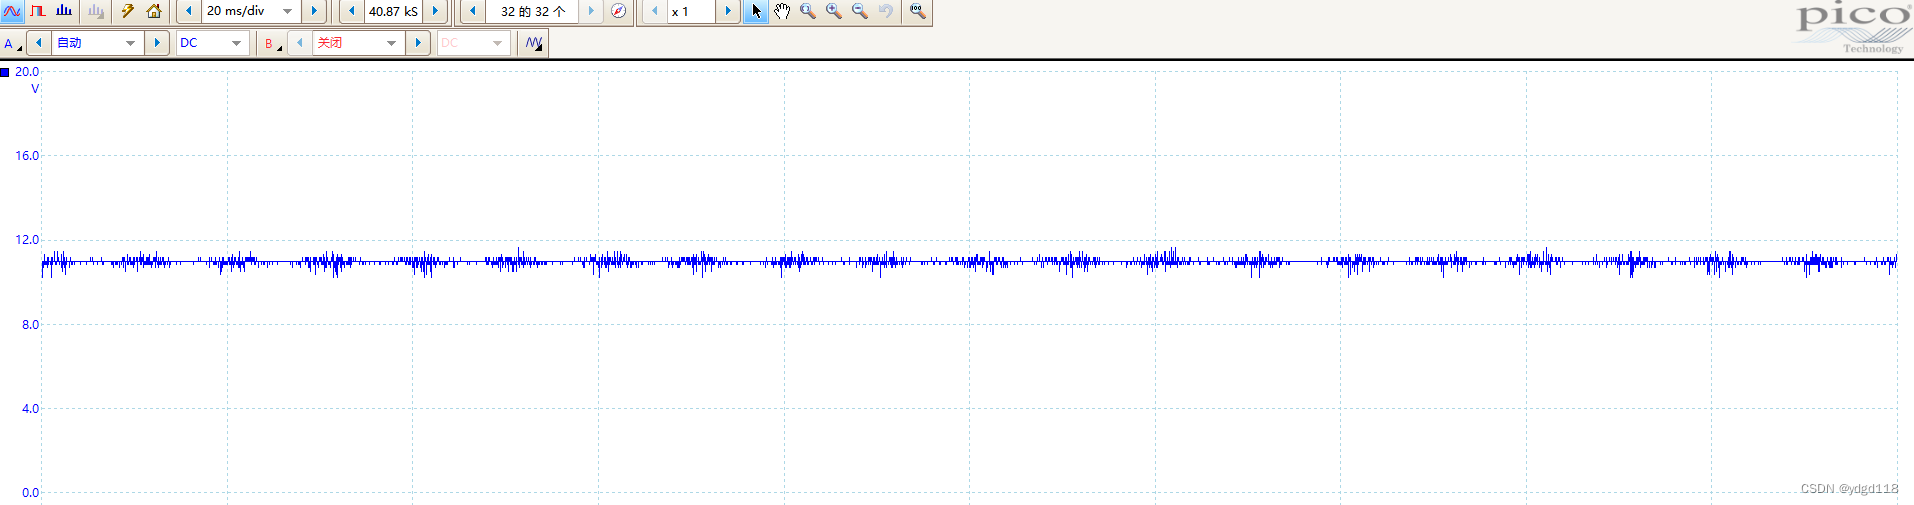Image resolution: width=1914 pixels, height=505 pixels.
Task: Click the buffer index 32 of 32 field
Action: [x=532, y=11]
